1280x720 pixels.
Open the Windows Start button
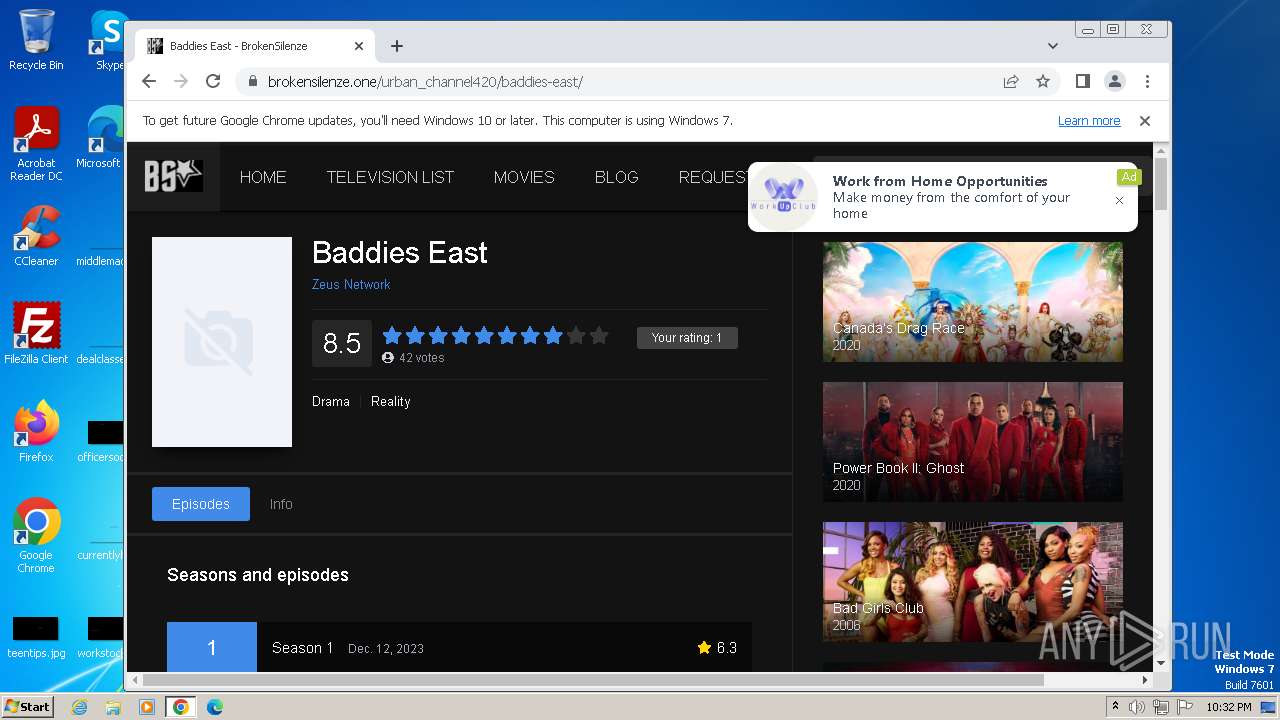pyautogui.click(x=28, y=707)
